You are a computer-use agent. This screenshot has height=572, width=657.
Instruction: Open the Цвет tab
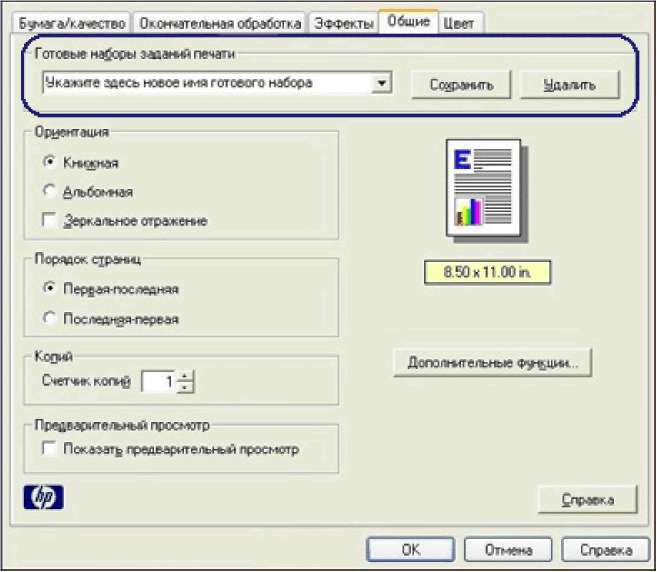459,22
